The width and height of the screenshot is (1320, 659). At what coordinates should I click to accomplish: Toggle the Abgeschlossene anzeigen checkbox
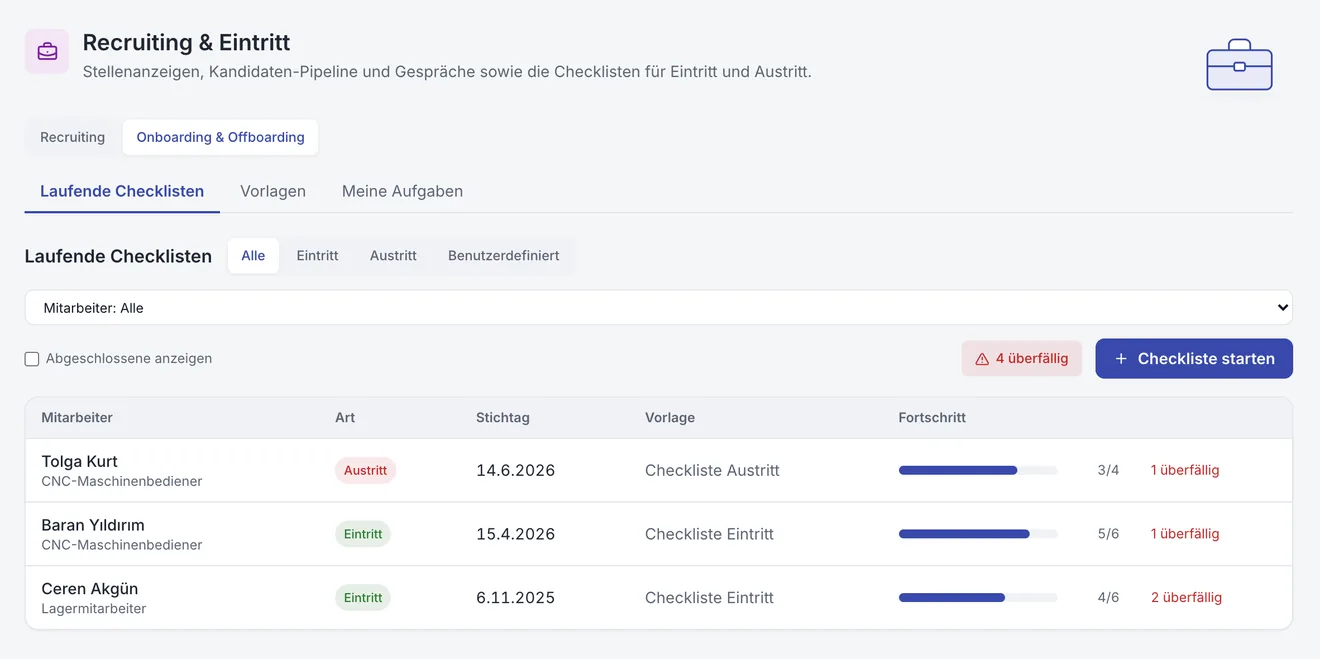coord(32,359)
